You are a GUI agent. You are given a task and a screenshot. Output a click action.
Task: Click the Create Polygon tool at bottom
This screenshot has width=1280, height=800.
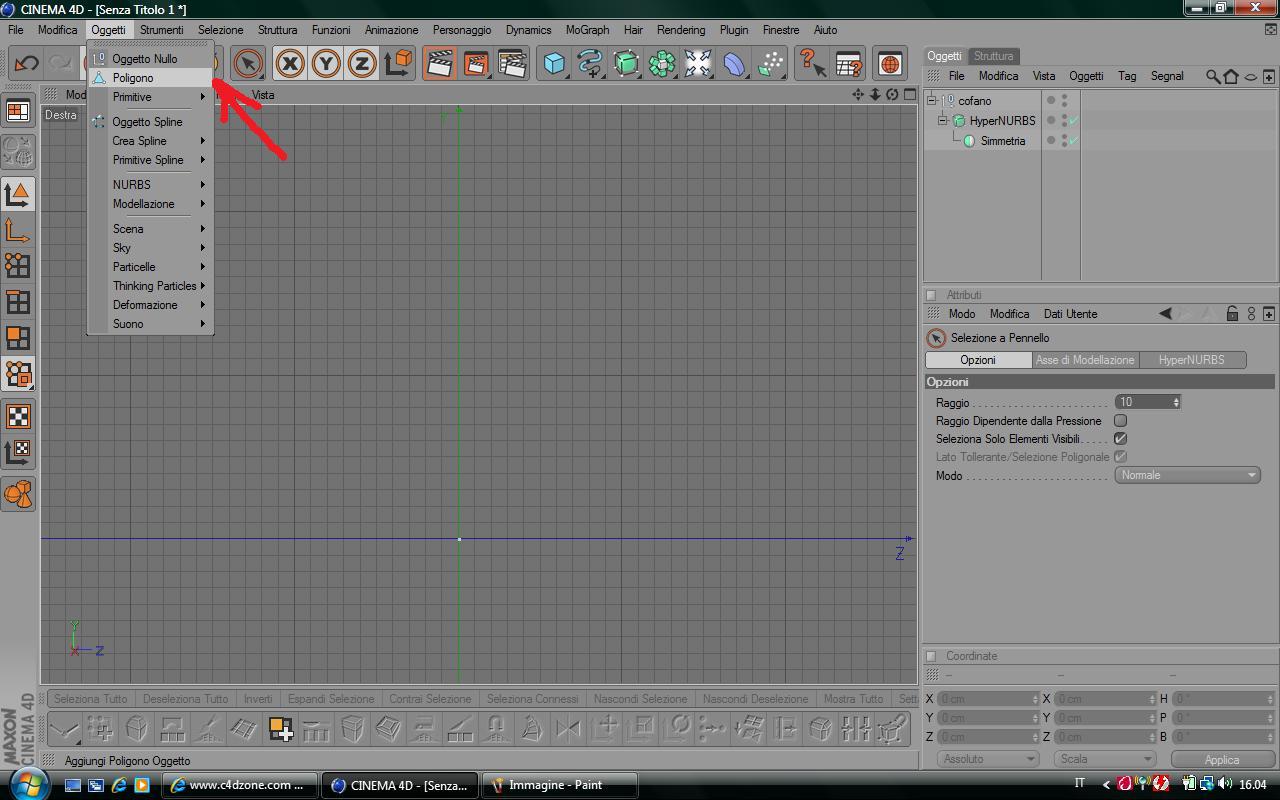[280, 729]
